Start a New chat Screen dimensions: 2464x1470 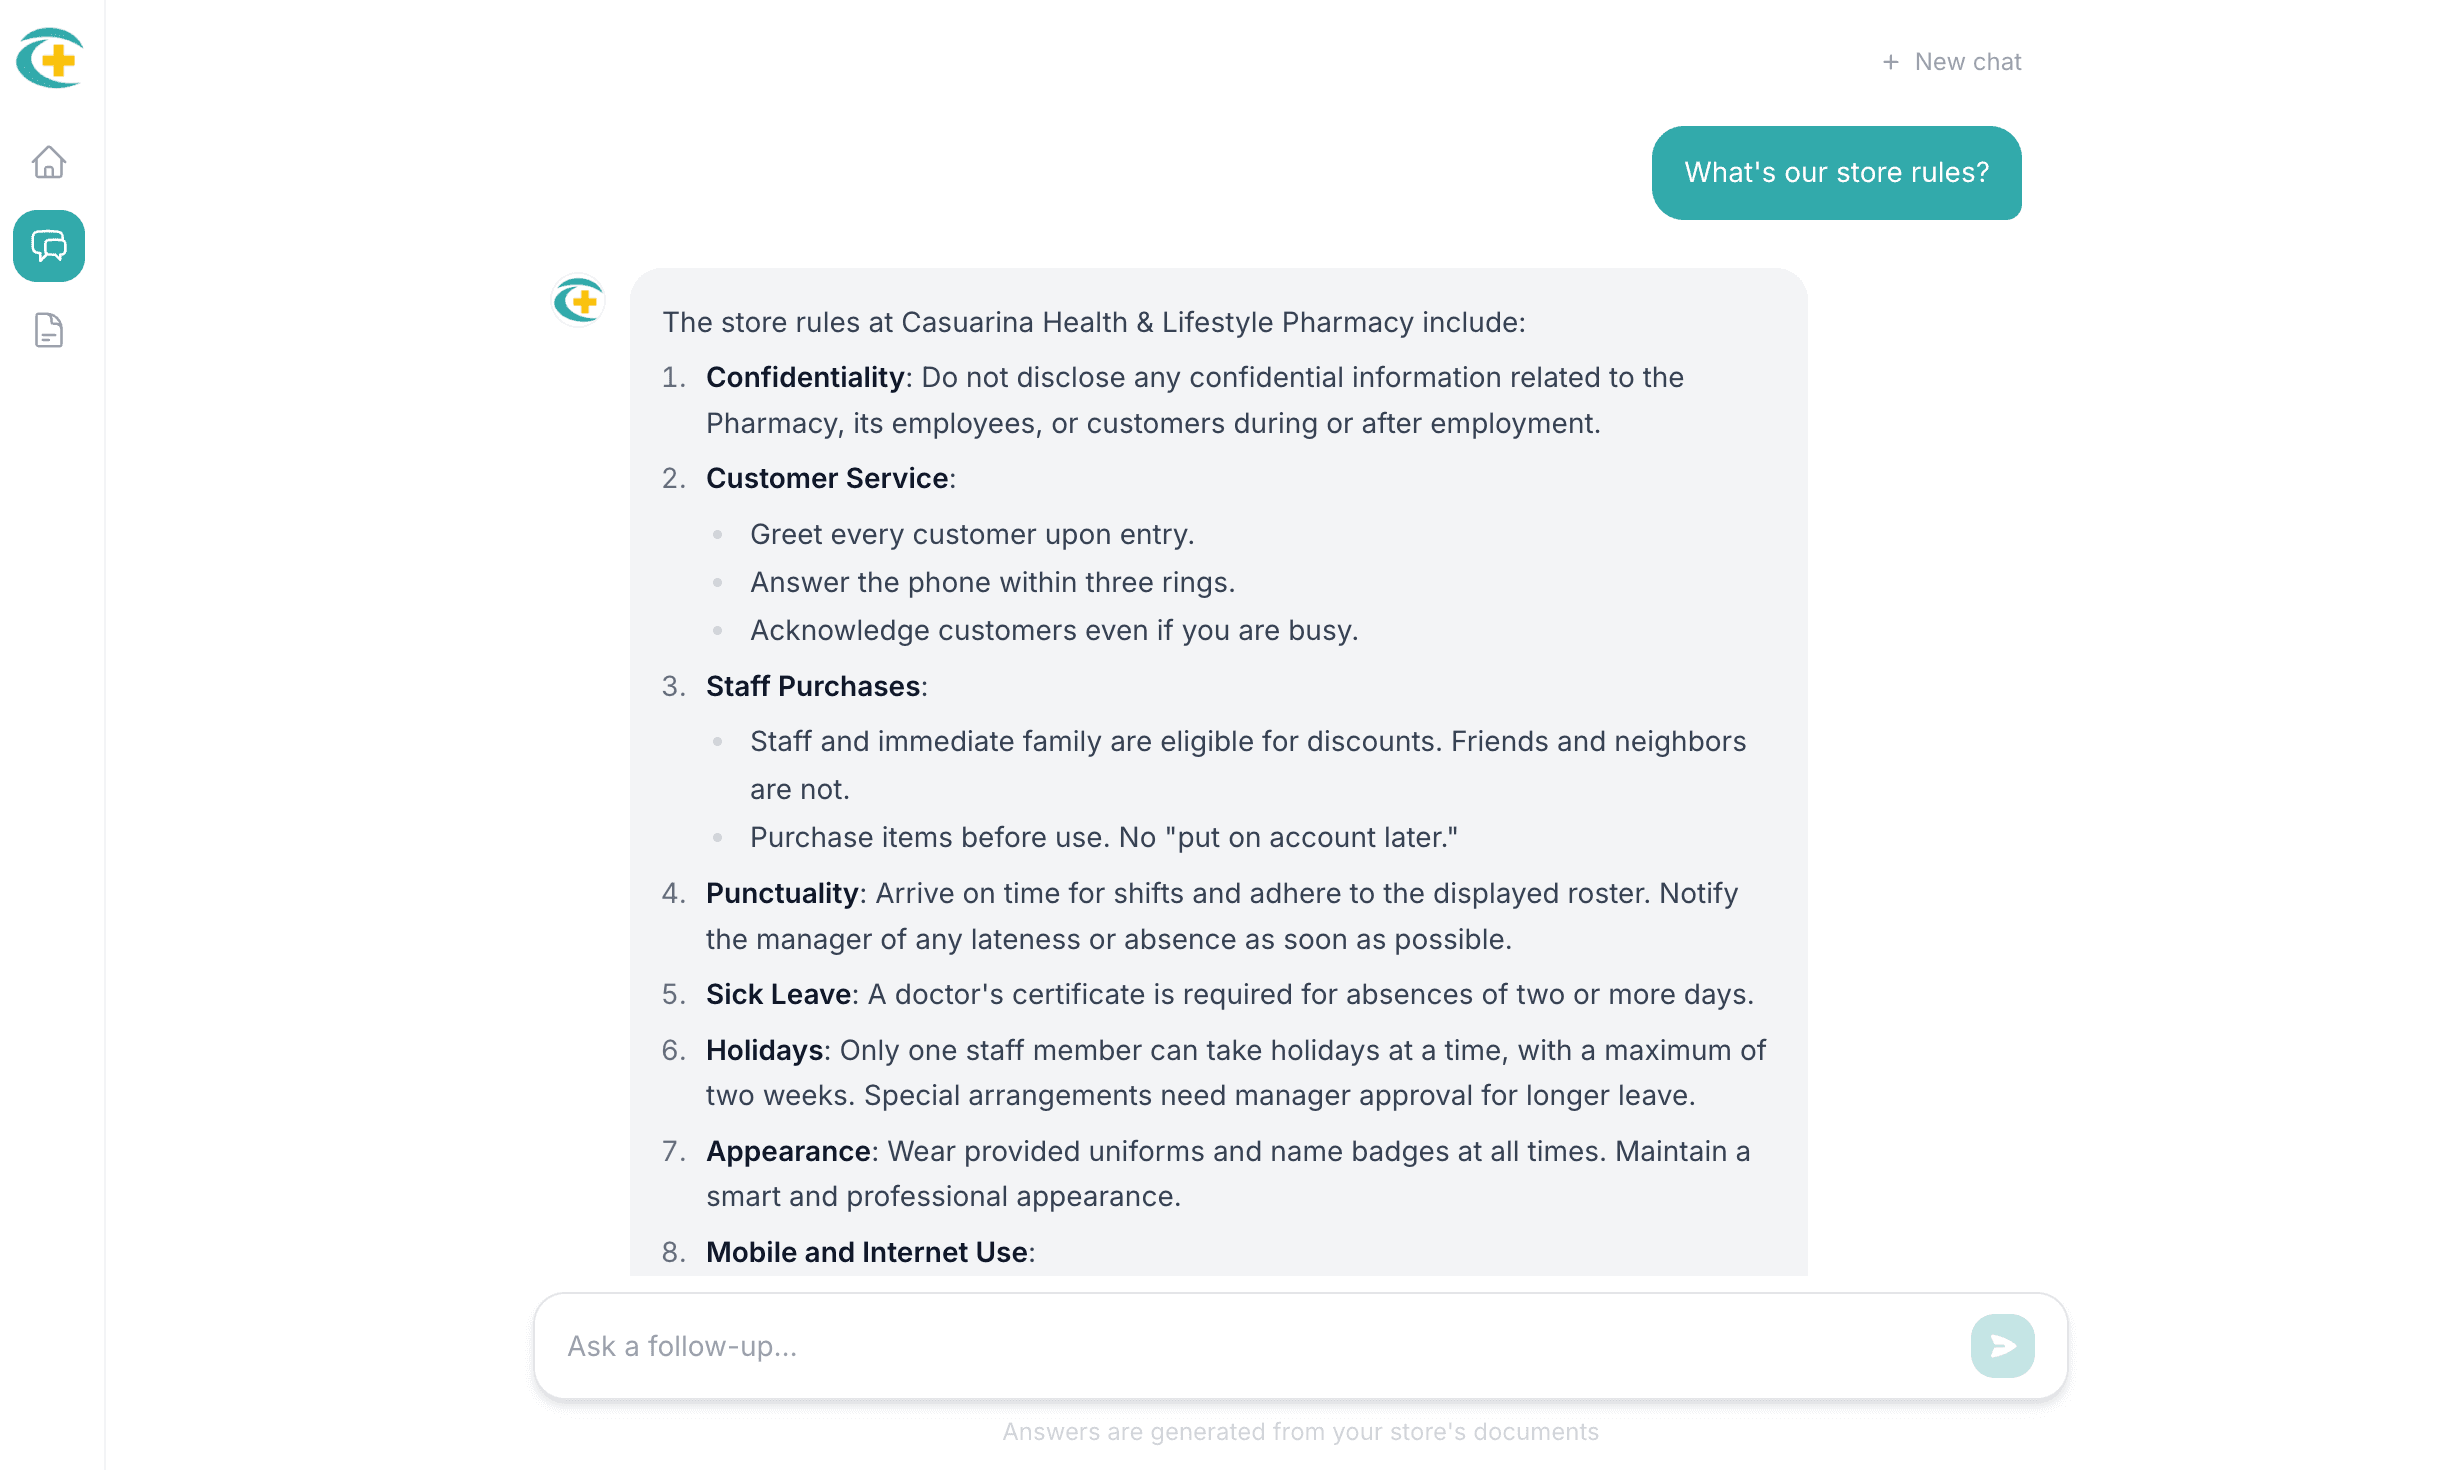[1952, 62]
